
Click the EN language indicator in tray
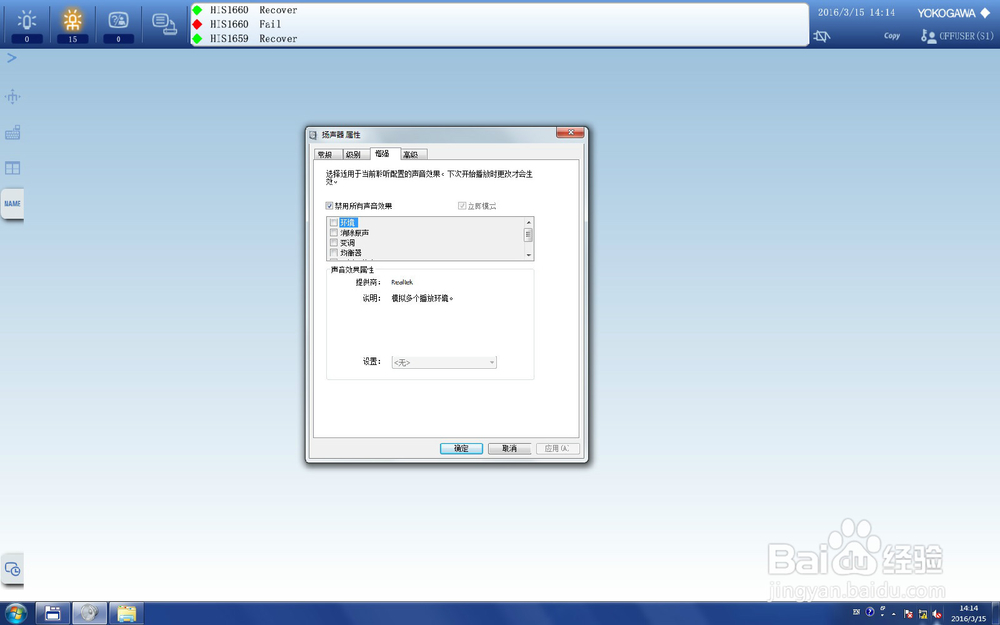click(857, 612)
